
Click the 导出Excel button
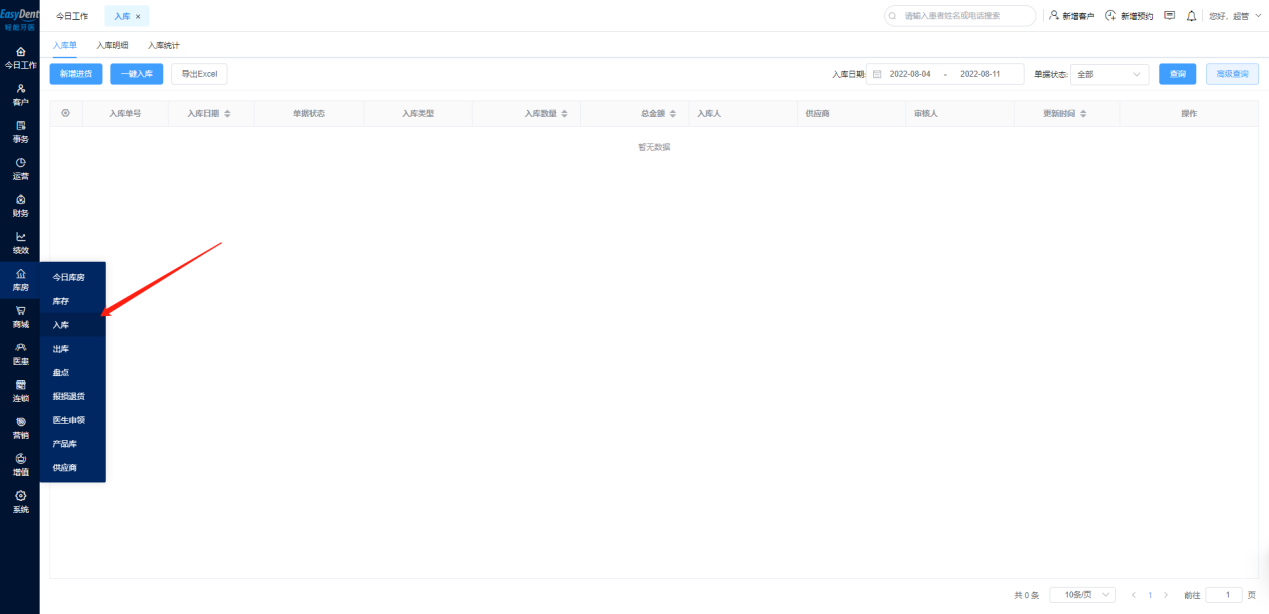point(199,74)
